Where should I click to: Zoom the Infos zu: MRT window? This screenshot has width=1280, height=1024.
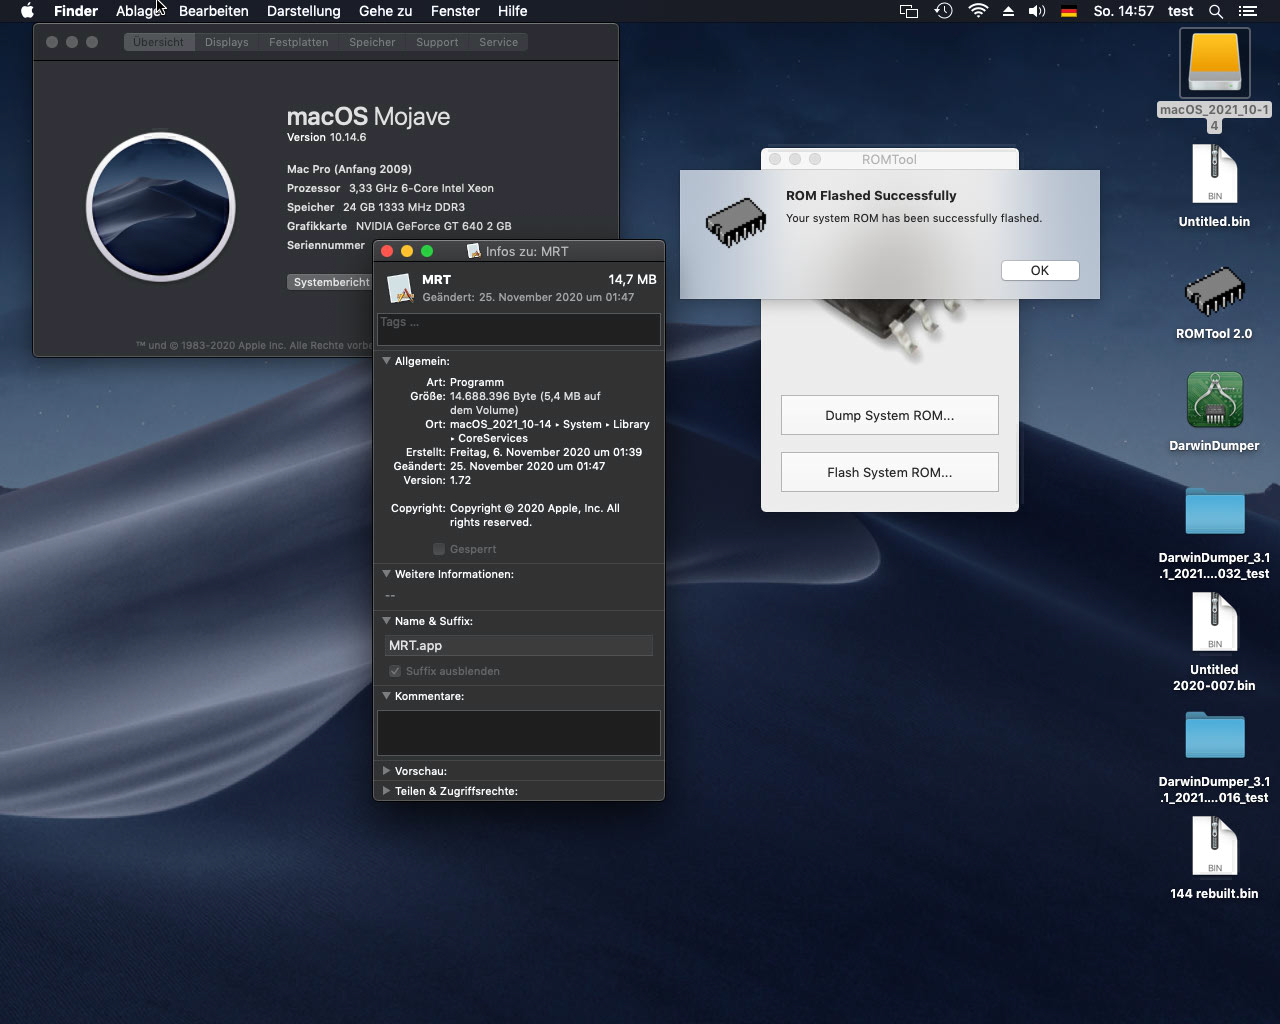click(427, 251)
